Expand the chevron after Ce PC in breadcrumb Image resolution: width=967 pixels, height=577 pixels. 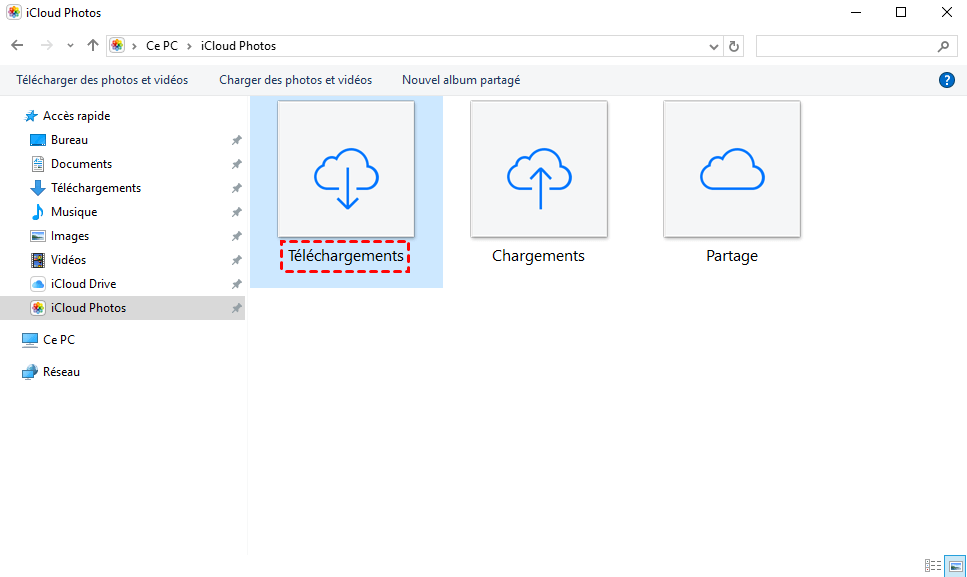click(x=189, y=46)
